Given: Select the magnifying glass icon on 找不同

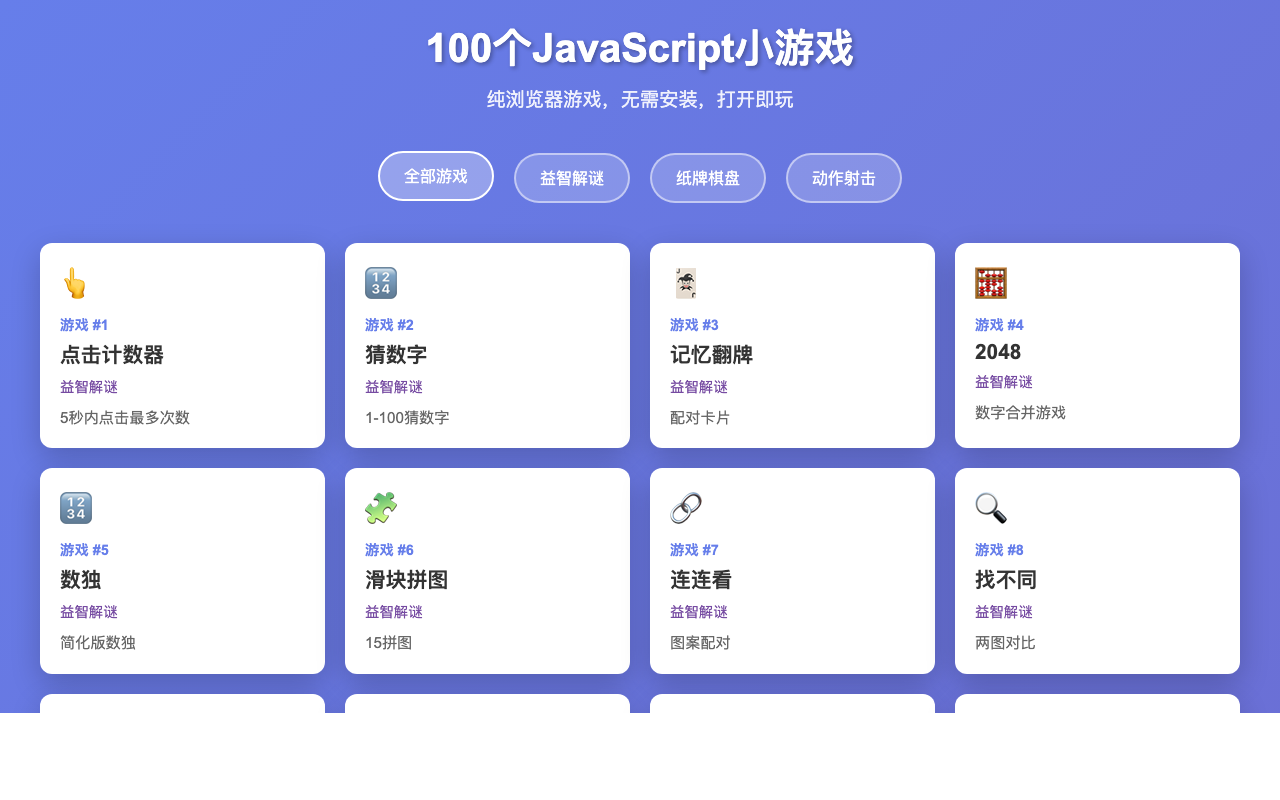Looking at the screenshot, I should pos(991,508).
